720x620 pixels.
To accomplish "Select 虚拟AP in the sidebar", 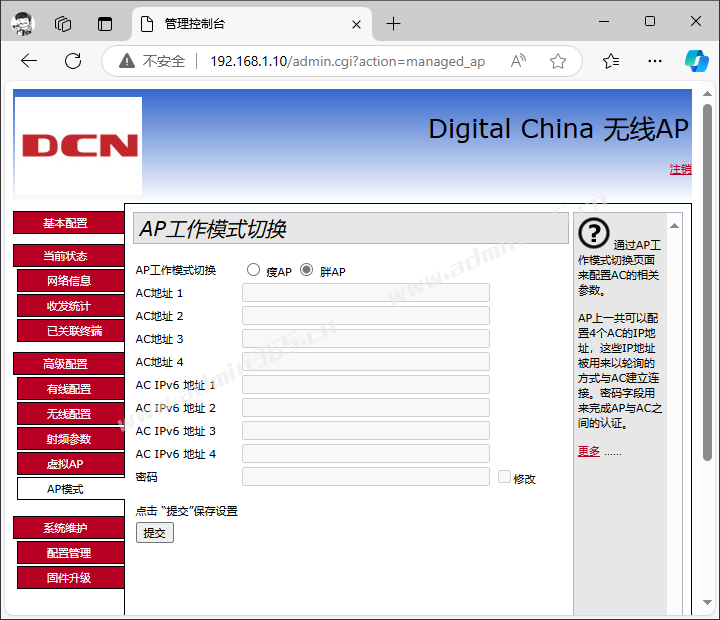I will [x=71, y=464].
